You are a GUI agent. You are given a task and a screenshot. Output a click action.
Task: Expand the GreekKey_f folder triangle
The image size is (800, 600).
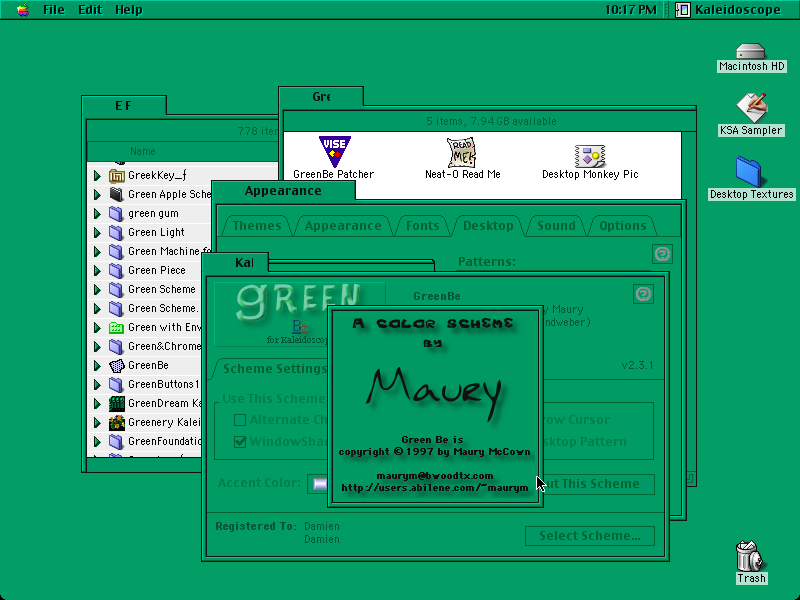coord(97,176)
